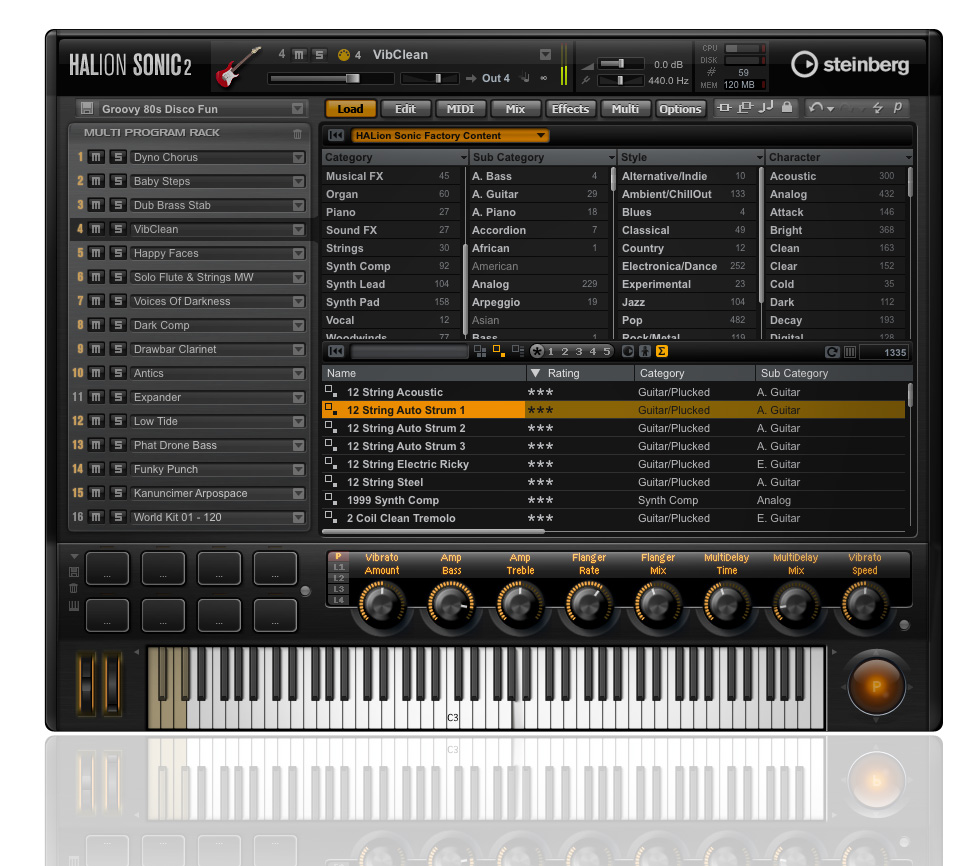Click the floppy disk icon beside Groovy 80s Disco Fun

87,108
